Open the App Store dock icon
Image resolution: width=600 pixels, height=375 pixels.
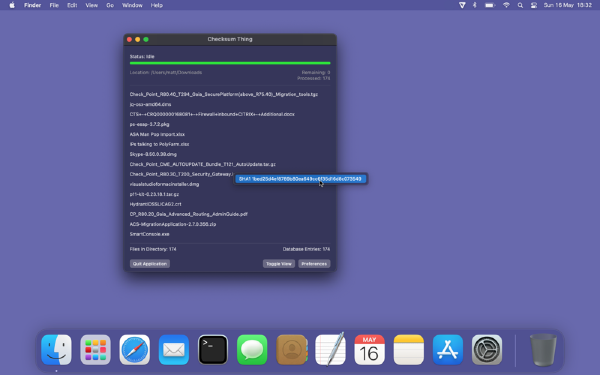coord(448,350)
